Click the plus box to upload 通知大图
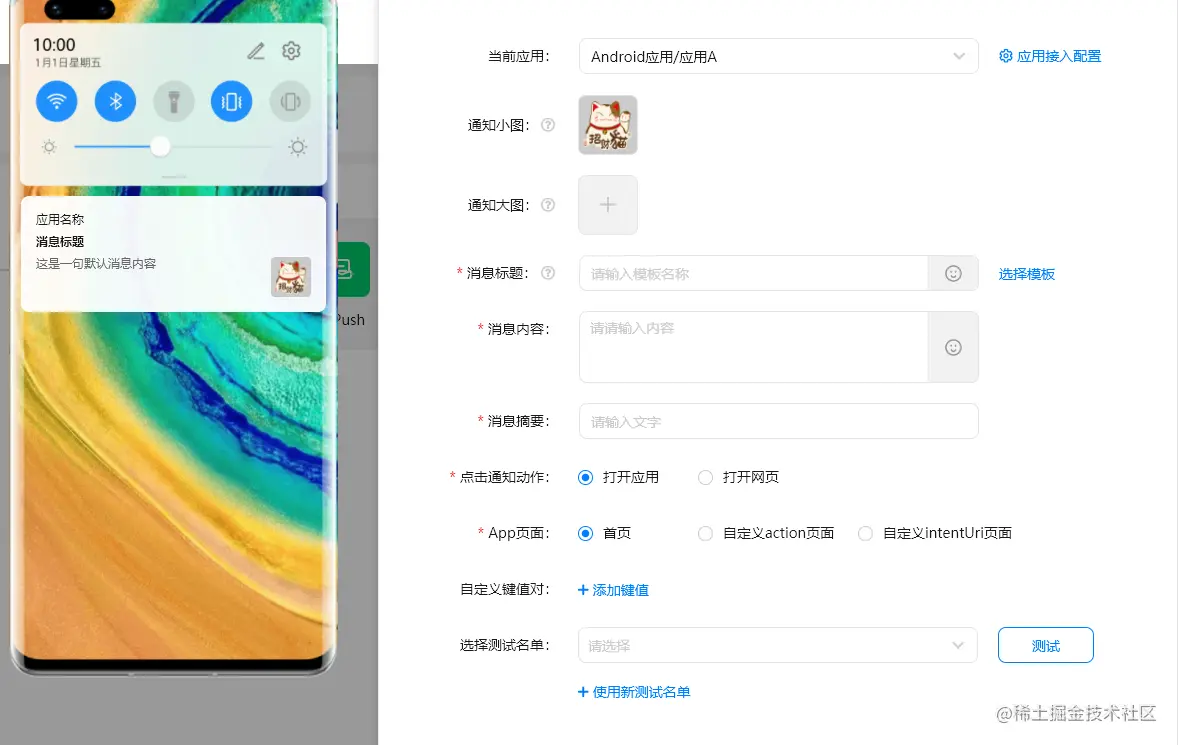The width and height of the screenshot is (1178, 745). 608,205
